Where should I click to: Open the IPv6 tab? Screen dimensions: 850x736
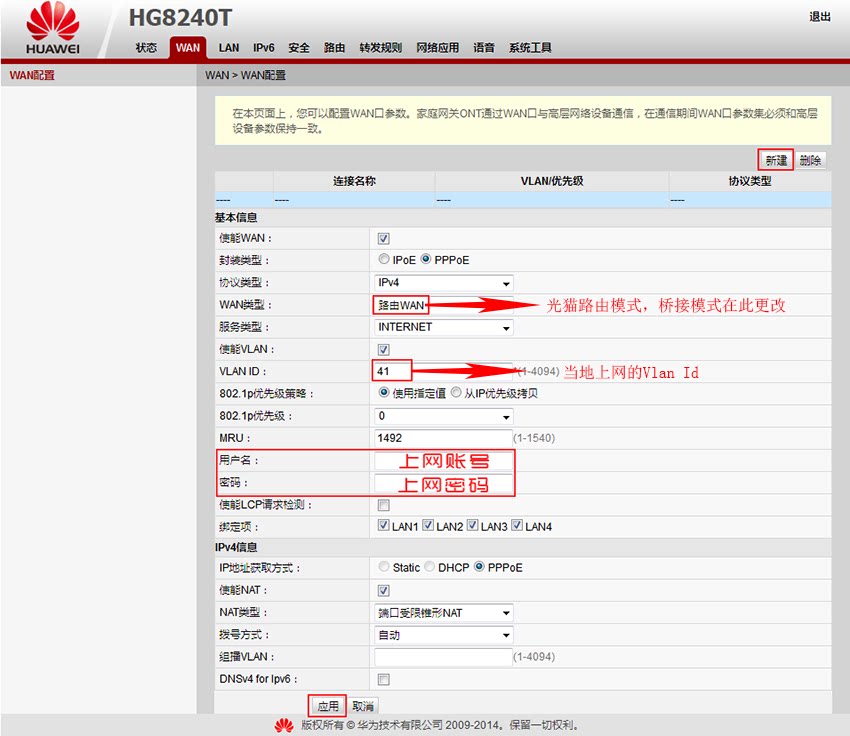click(263, 48)
